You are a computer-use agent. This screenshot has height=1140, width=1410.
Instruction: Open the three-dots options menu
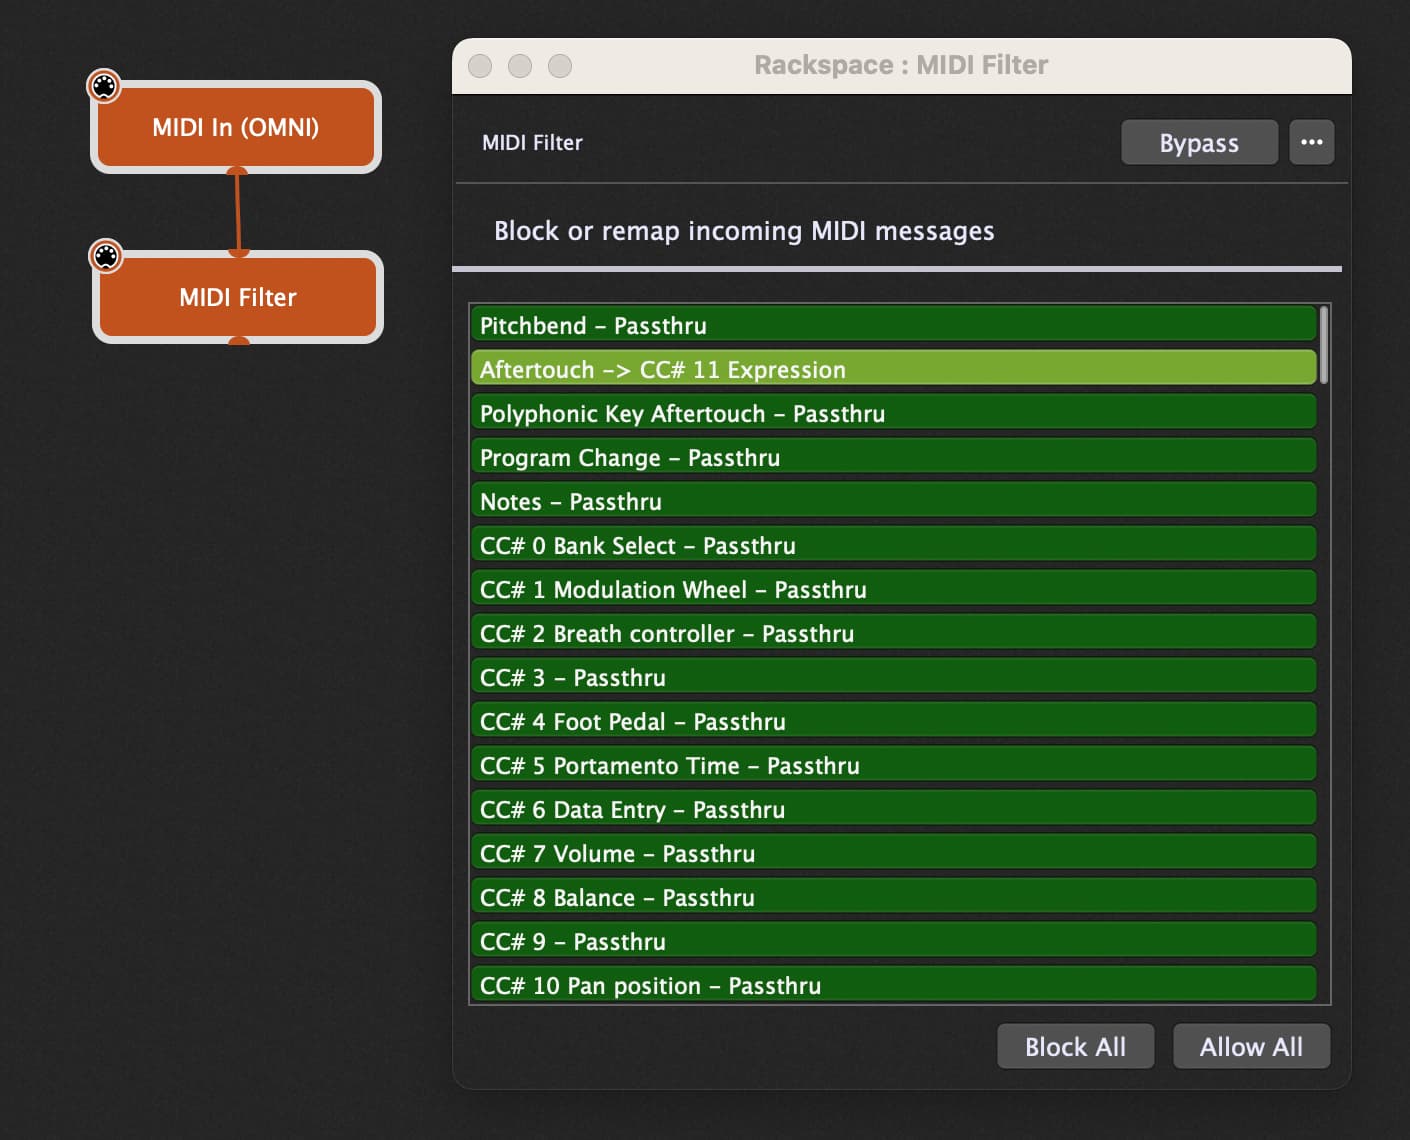[1311, 142]
